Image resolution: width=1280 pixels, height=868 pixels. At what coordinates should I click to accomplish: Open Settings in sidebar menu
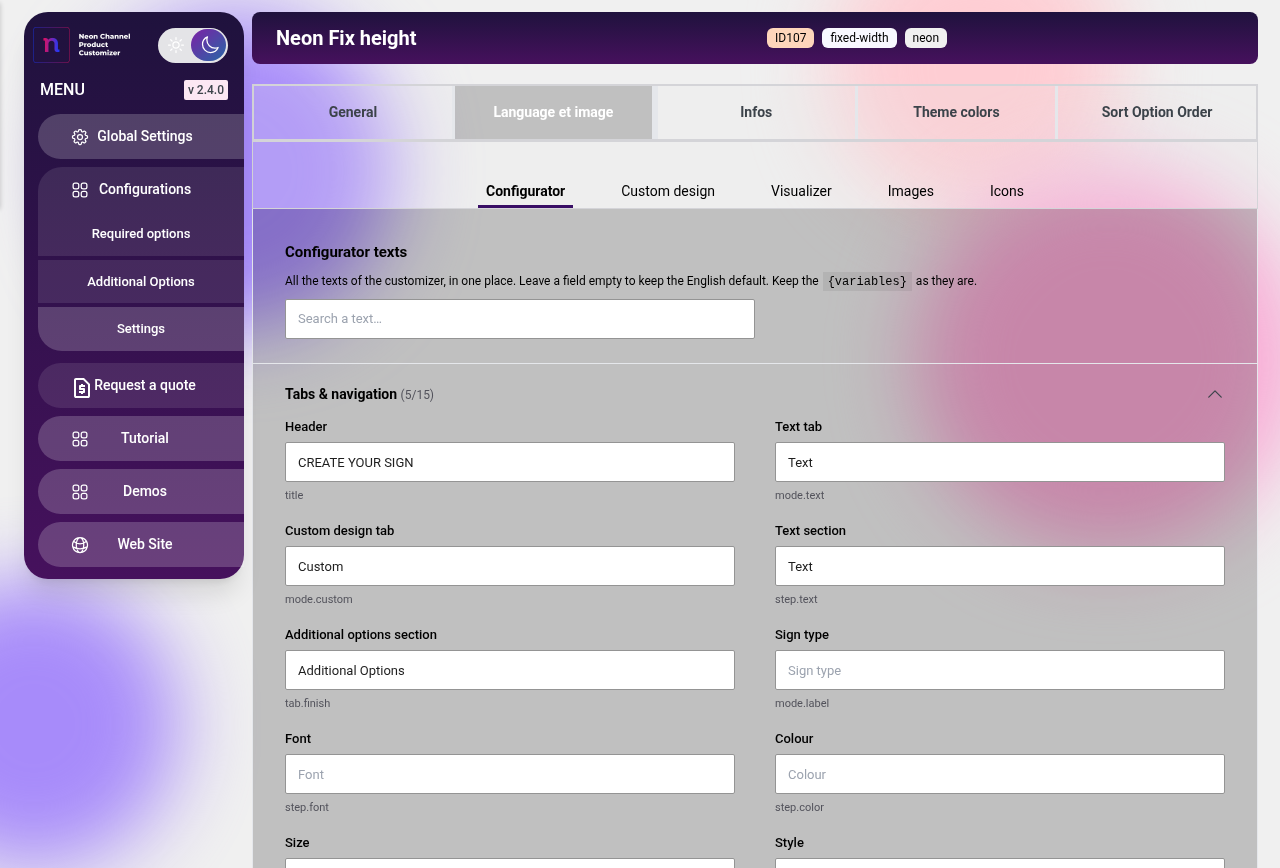point(141,329)
